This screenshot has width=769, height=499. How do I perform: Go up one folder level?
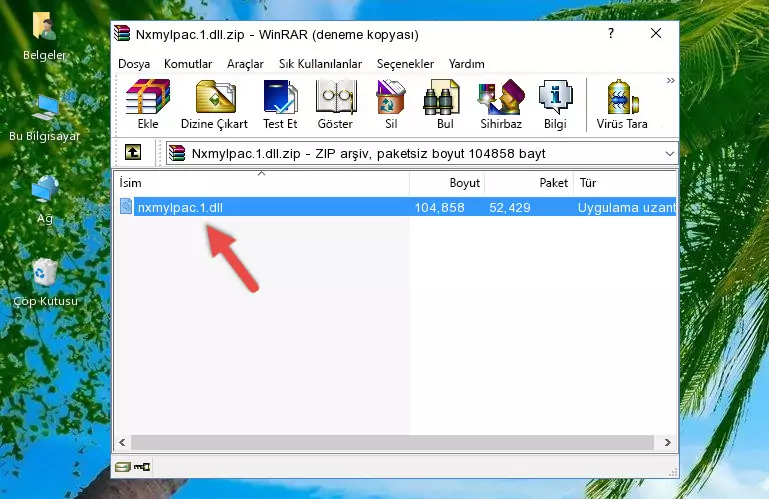click(133, 153)
